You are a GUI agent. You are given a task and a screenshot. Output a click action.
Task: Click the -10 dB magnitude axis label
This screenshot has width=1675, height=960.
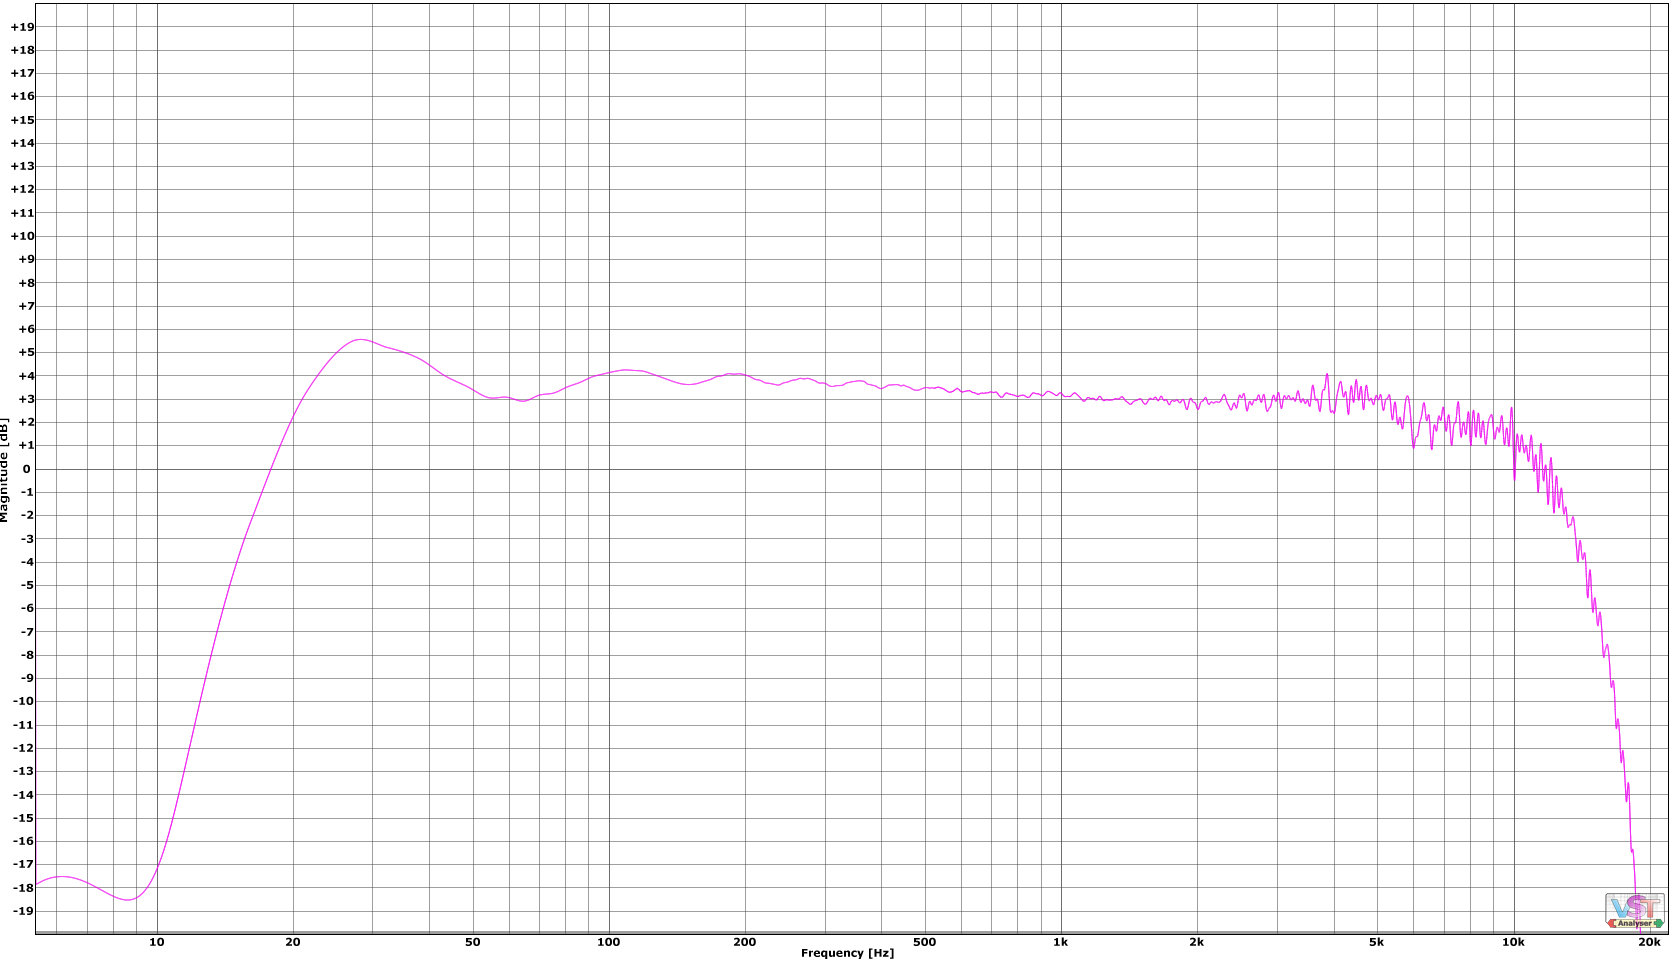click(22, 701)
